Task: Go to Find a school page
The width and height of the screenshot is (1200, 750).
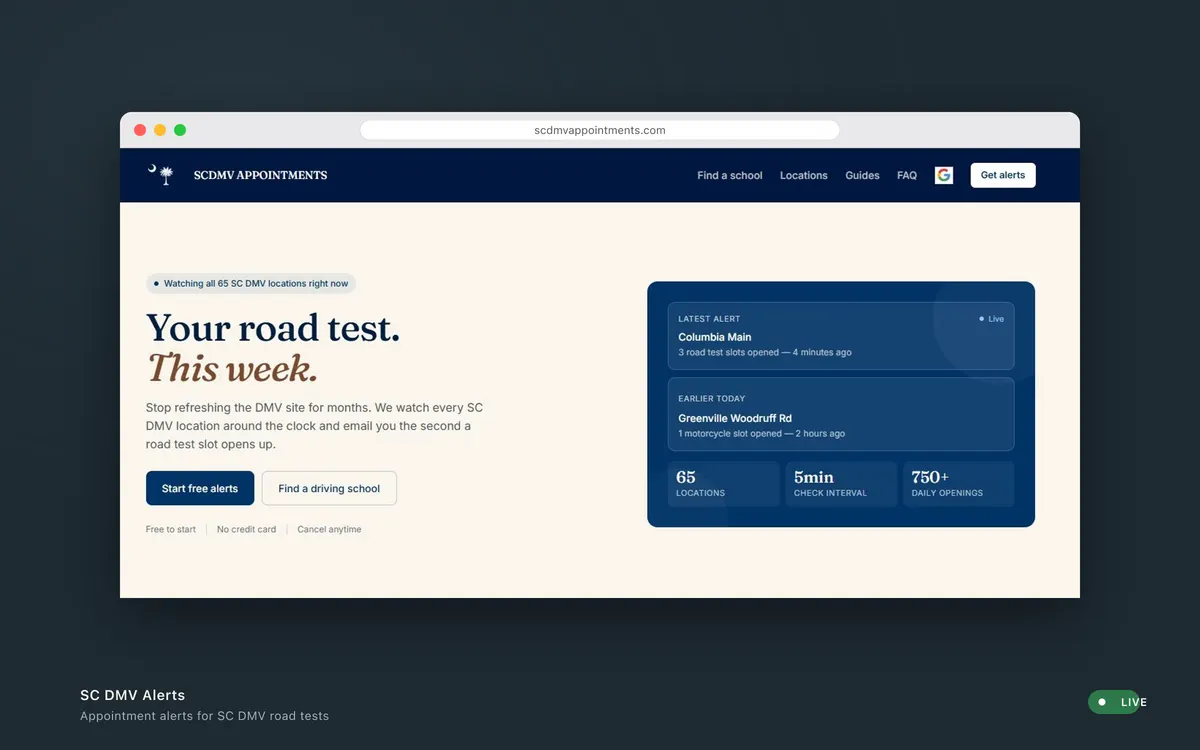Action: point(730,175)
